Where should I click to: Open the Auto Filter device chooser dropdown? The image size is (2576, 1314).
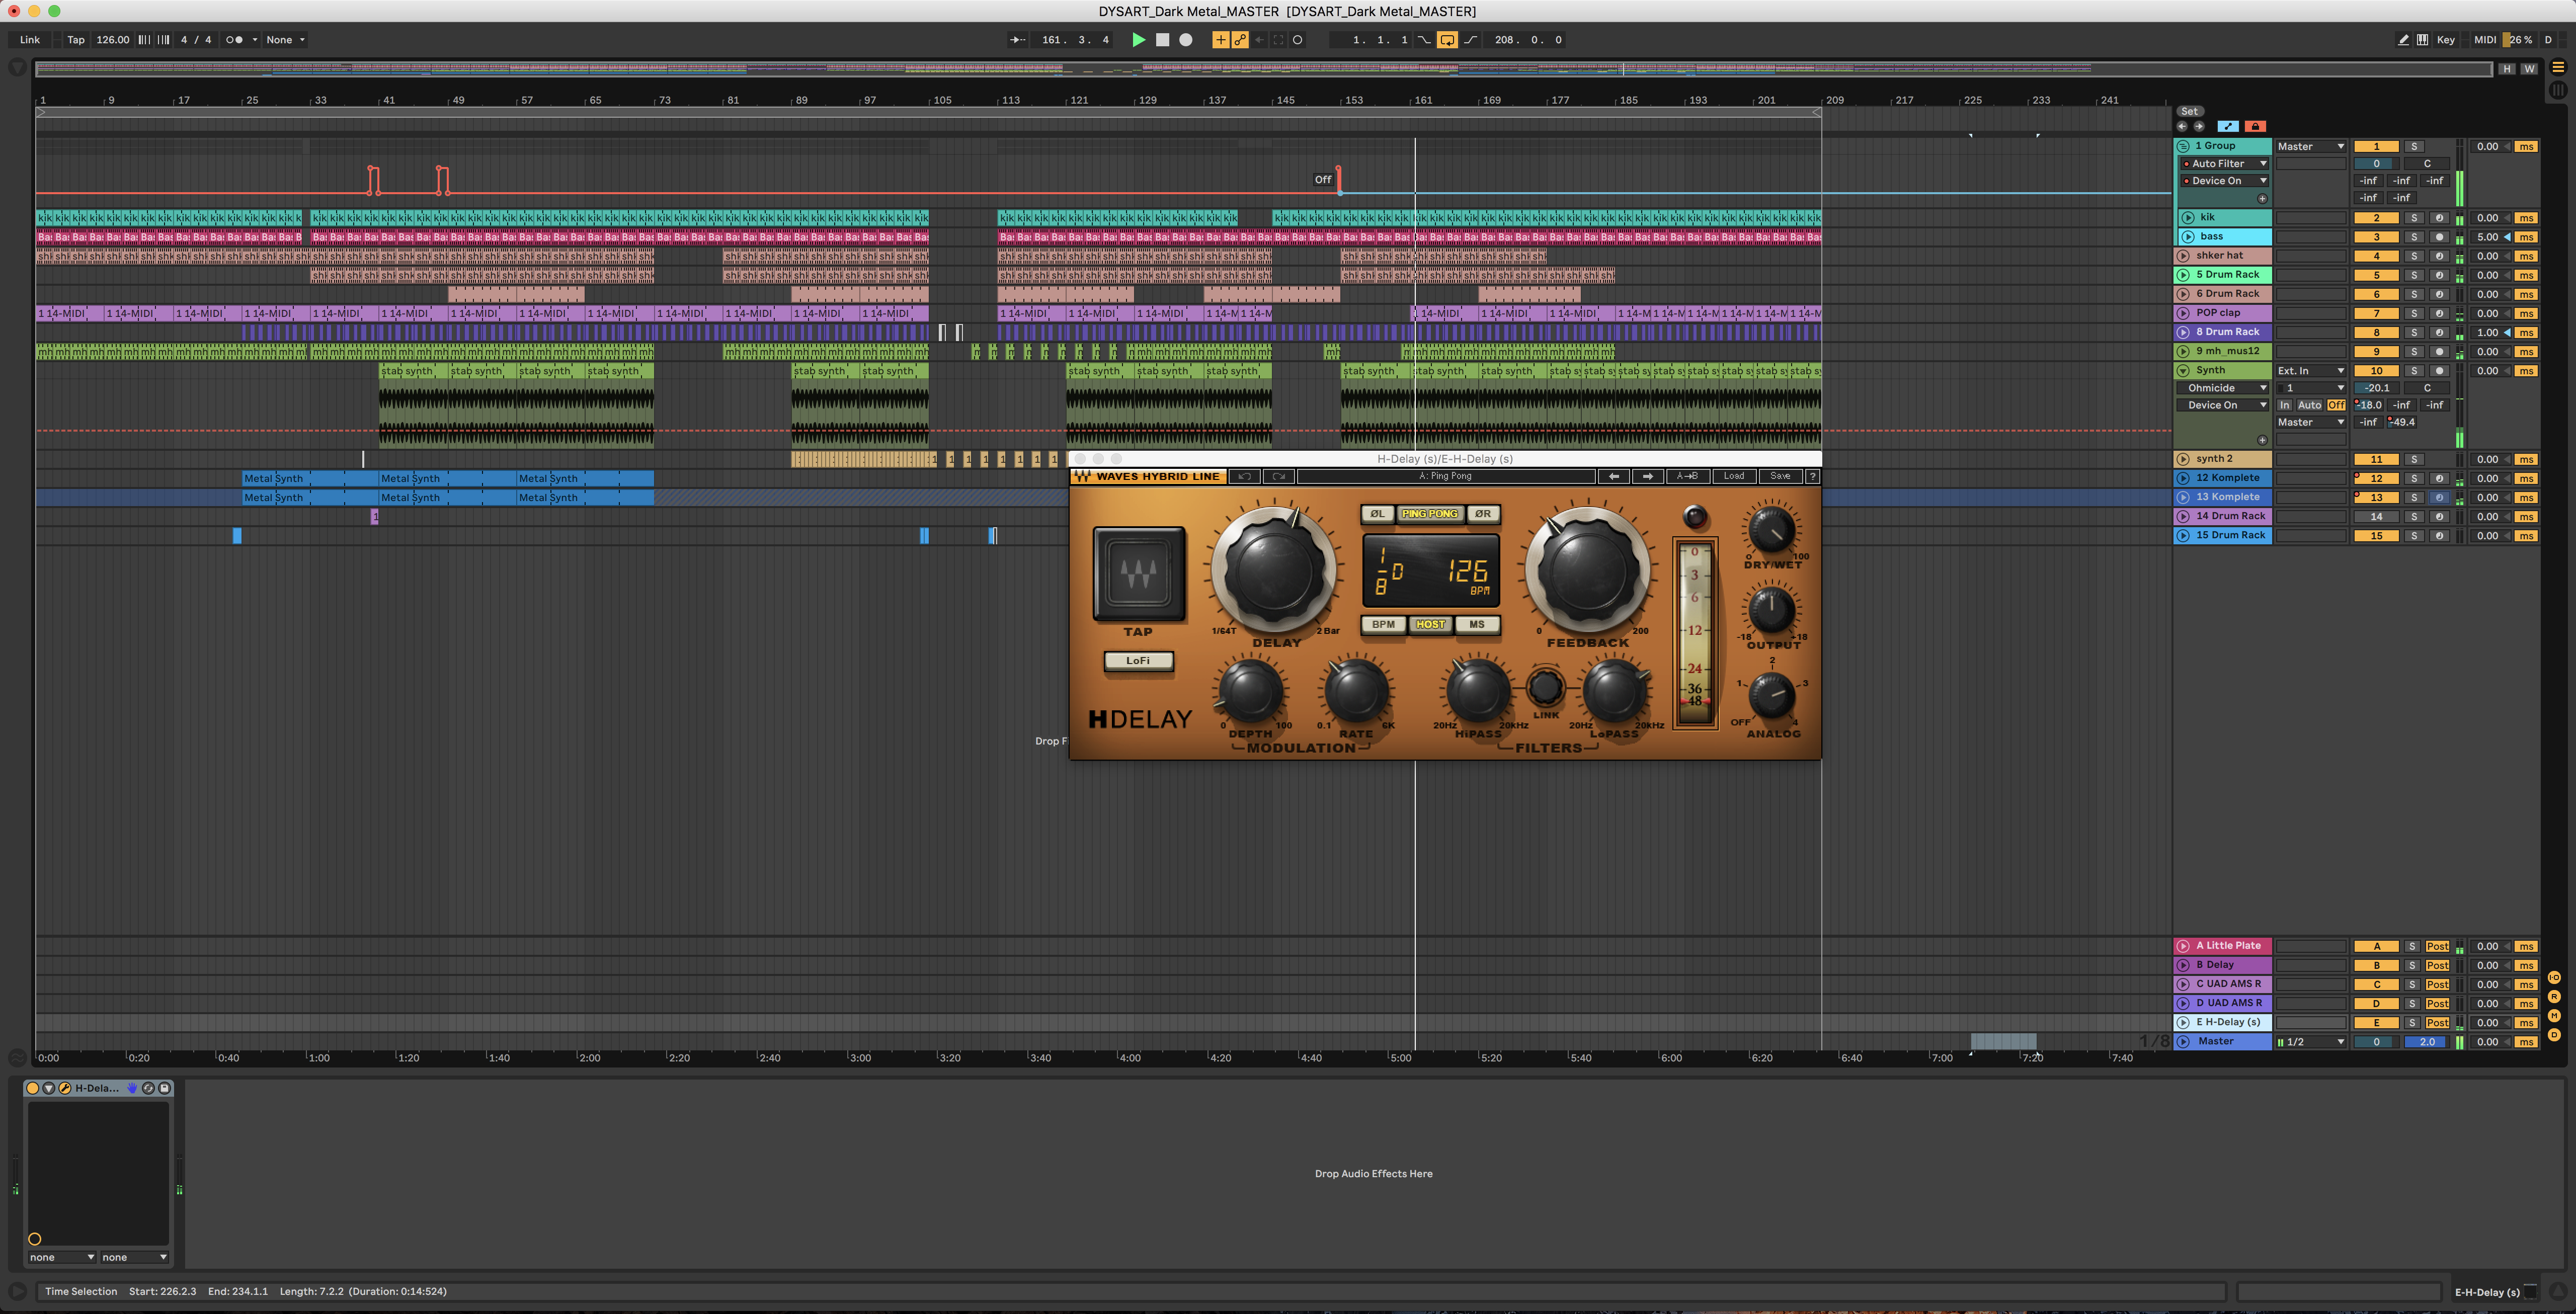coord(2263,164)
